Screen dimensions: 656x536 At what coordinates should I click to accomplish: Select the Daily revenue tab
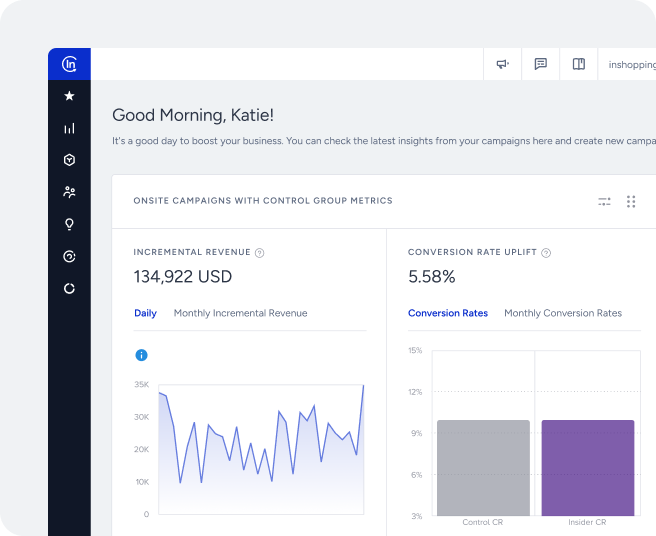(145, 313)
